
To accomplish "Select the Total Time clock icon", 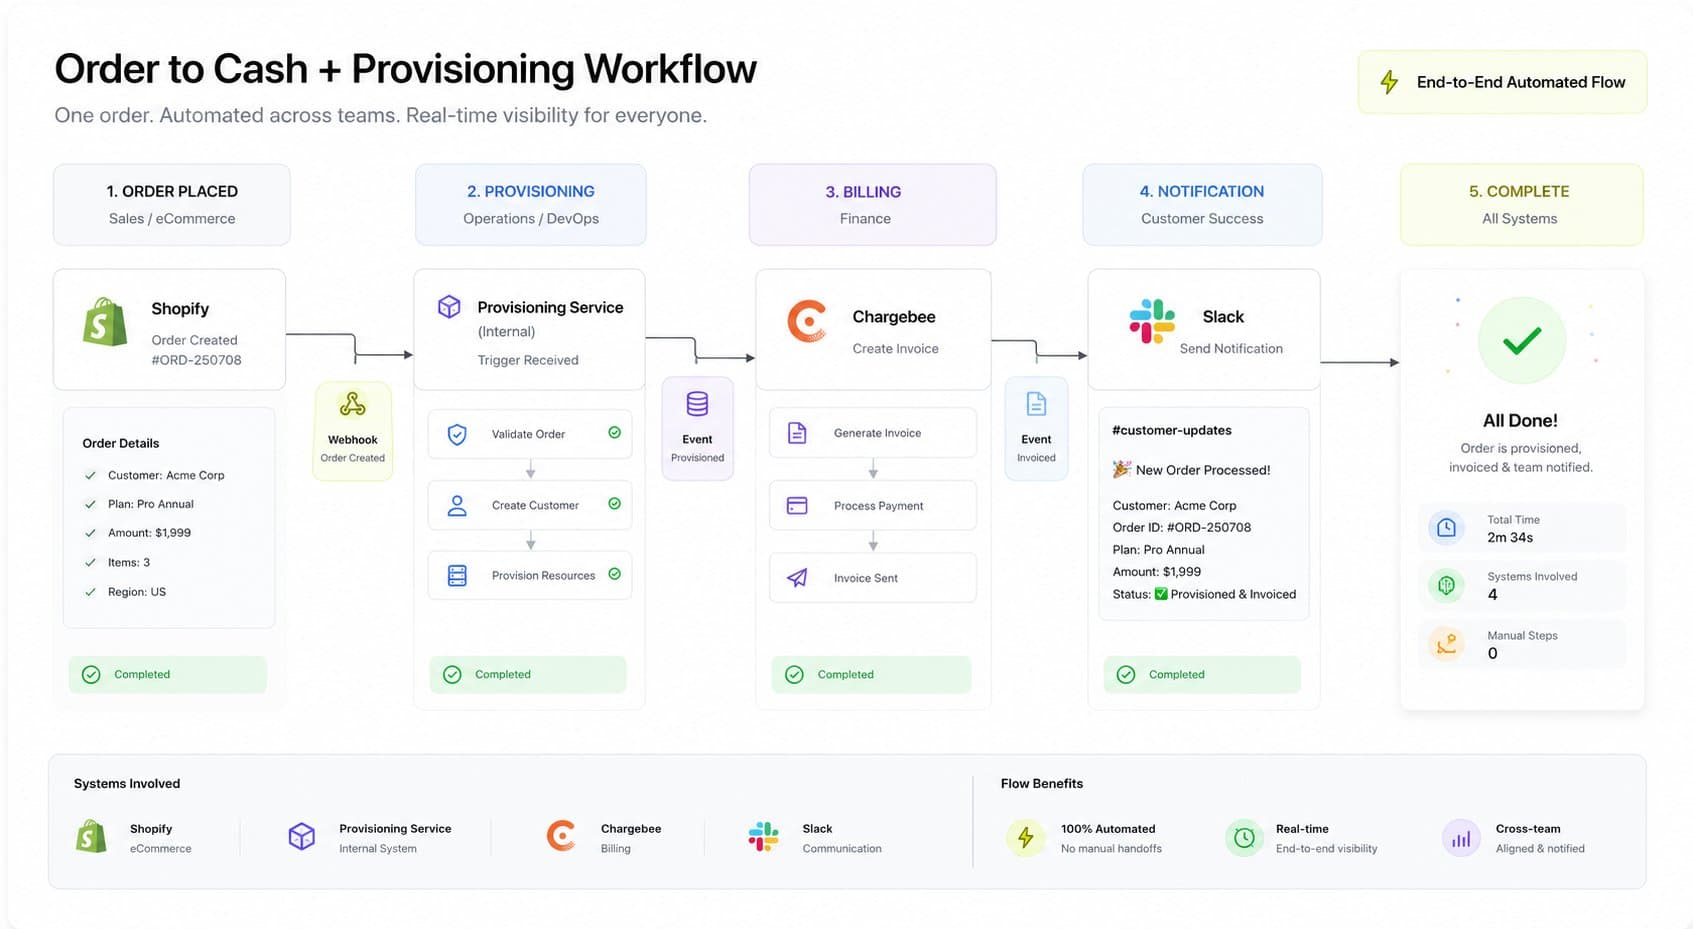I will pyautogui.click(x=1446, y=528).
